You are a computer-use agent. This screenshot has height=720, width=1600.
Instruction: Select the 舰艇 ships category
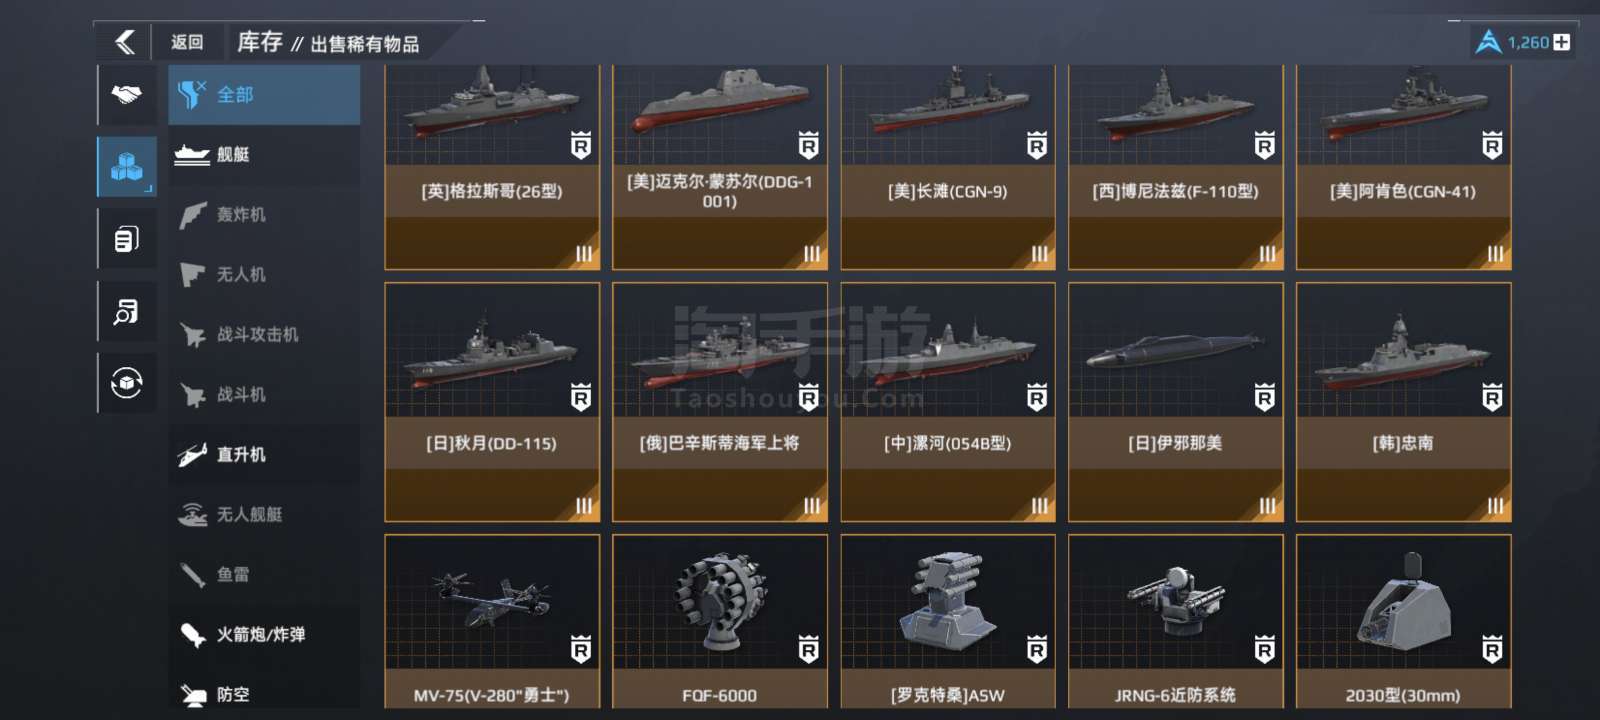coord(264,155)
